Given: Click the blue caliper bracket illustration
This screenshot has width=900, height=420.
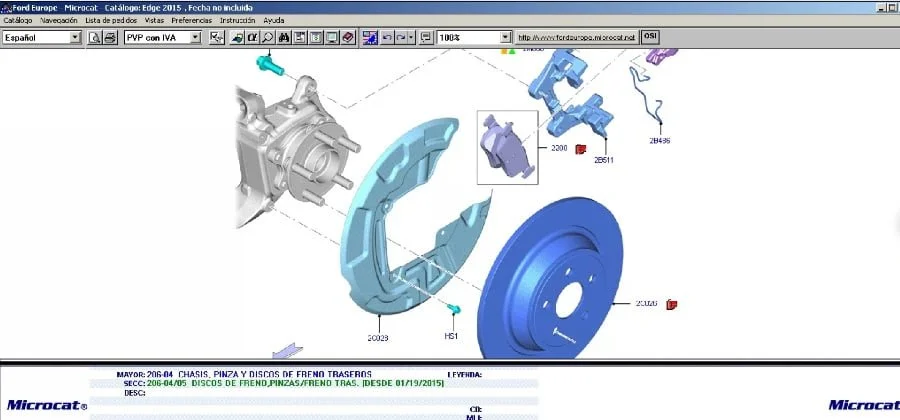Looking at the screenshot, I should [570, 92].
